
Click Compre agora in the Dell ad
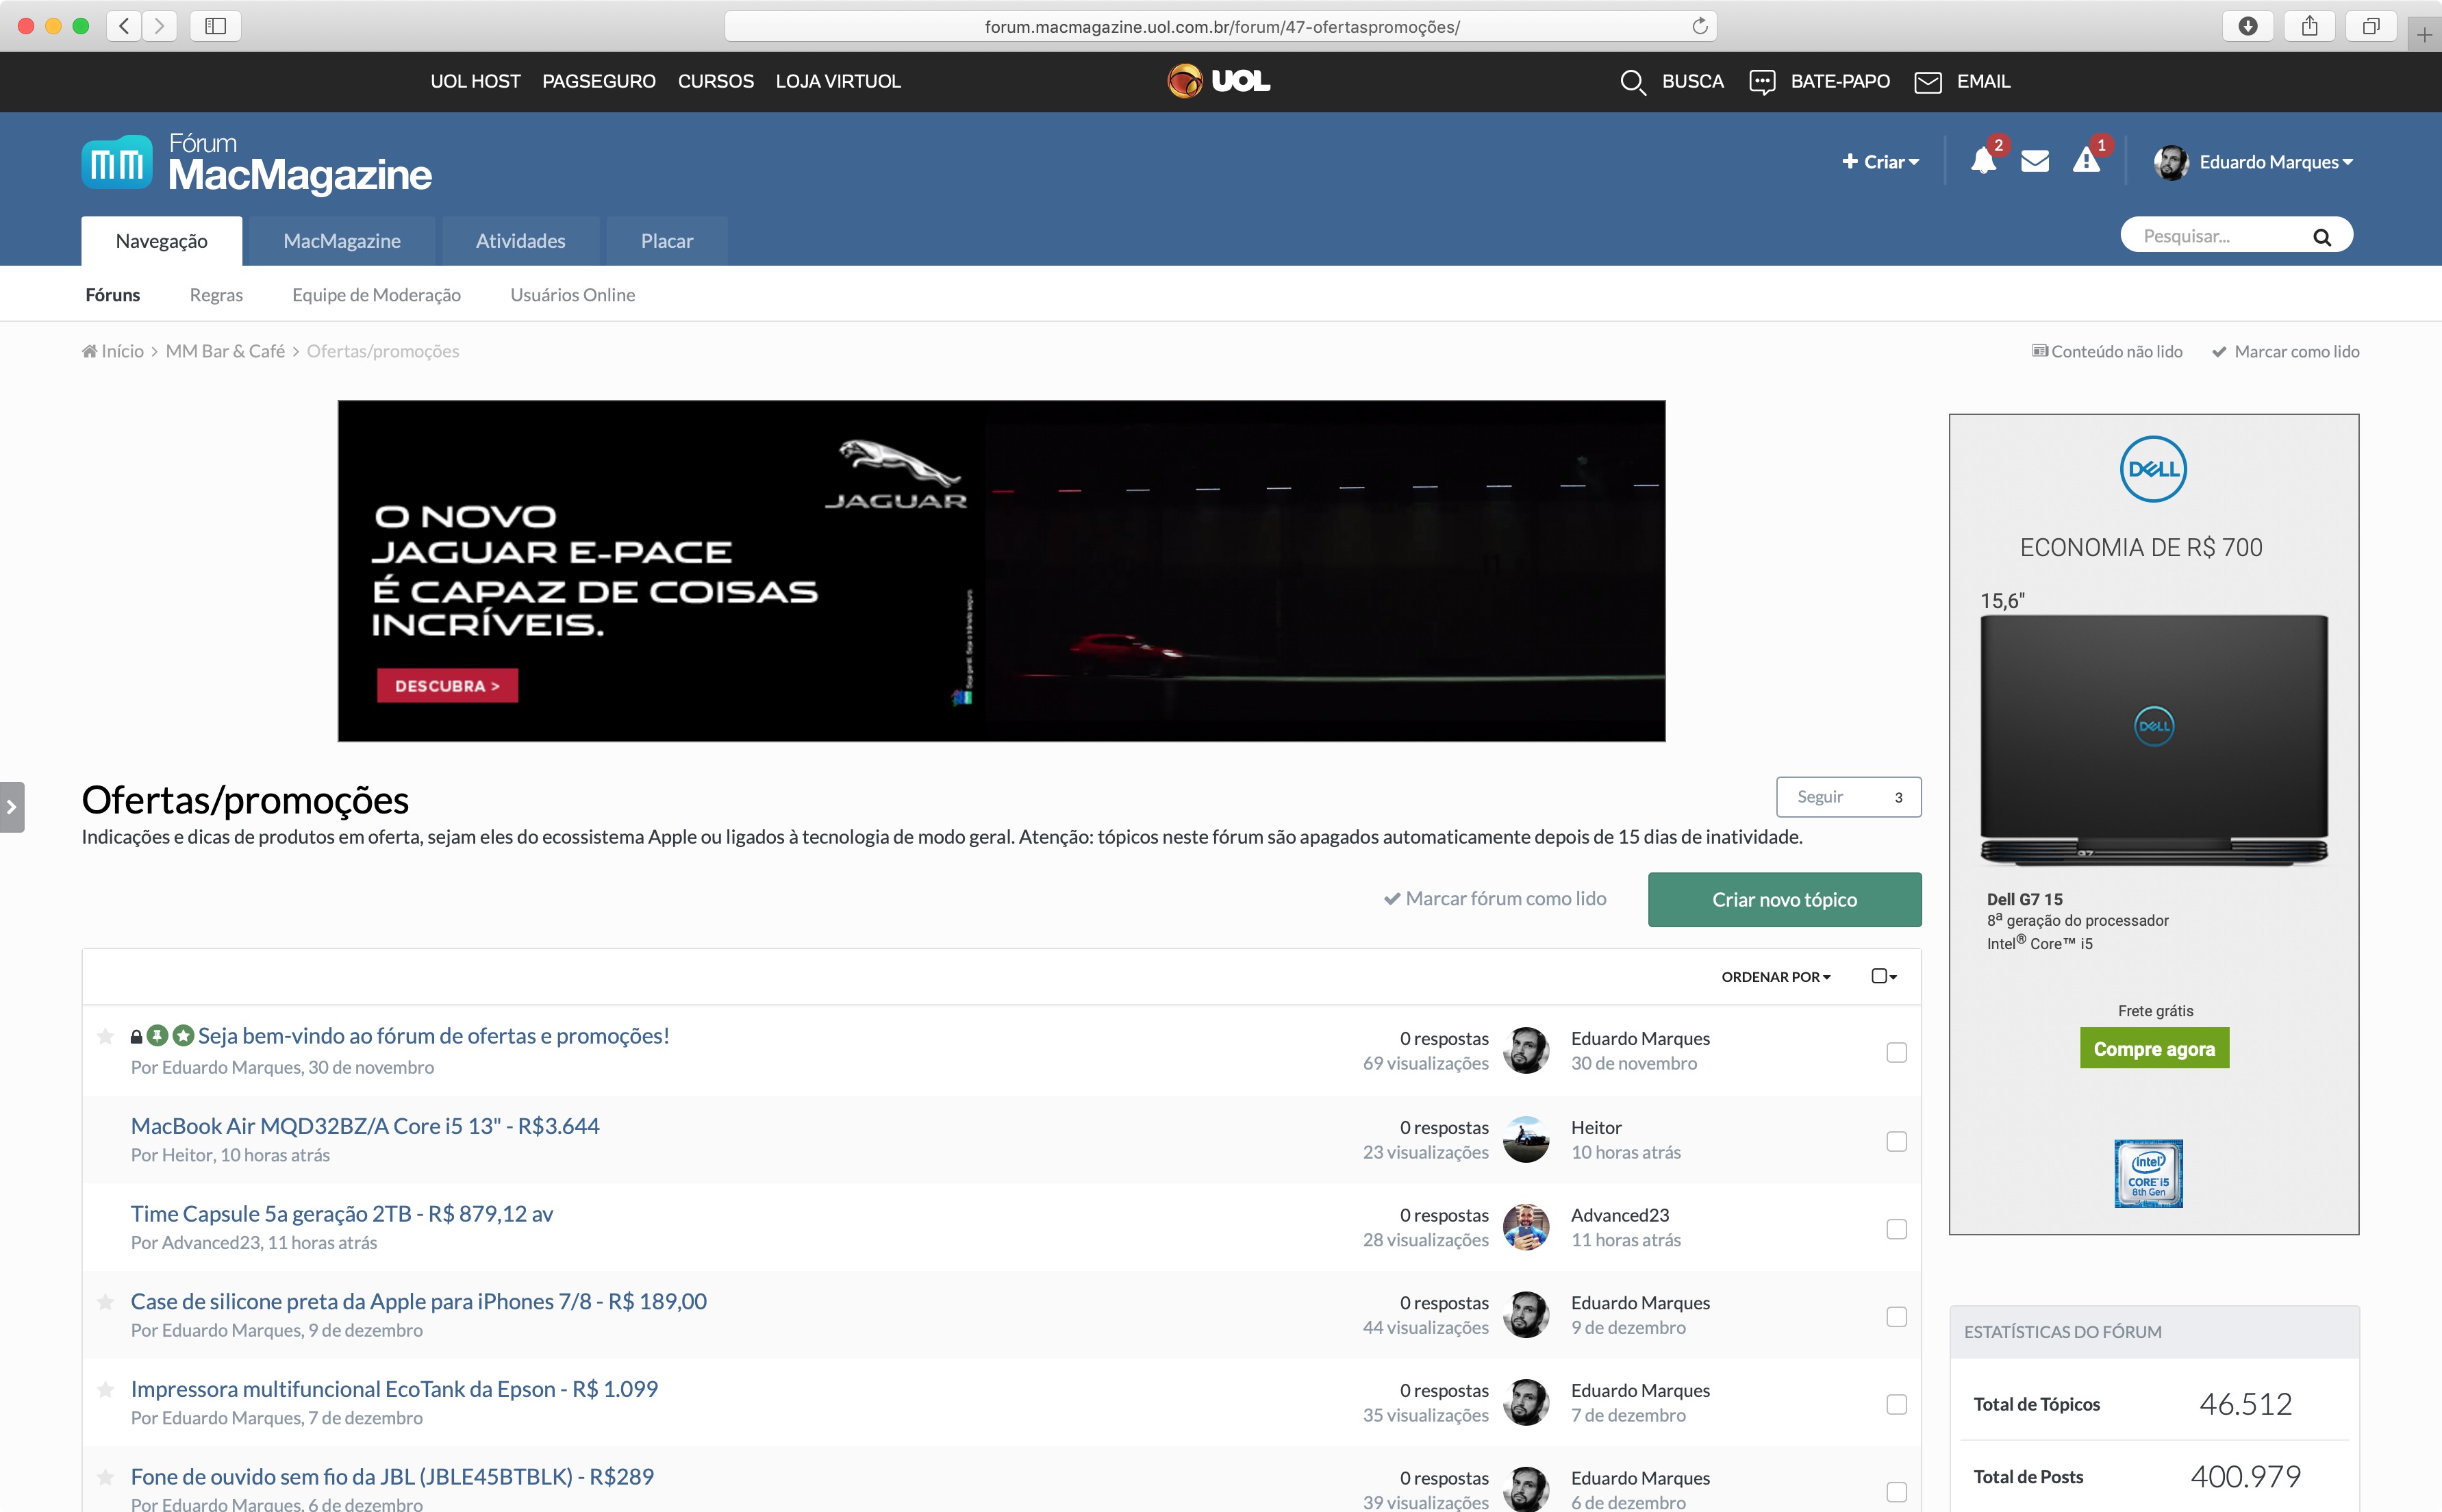[2154, 1049]
